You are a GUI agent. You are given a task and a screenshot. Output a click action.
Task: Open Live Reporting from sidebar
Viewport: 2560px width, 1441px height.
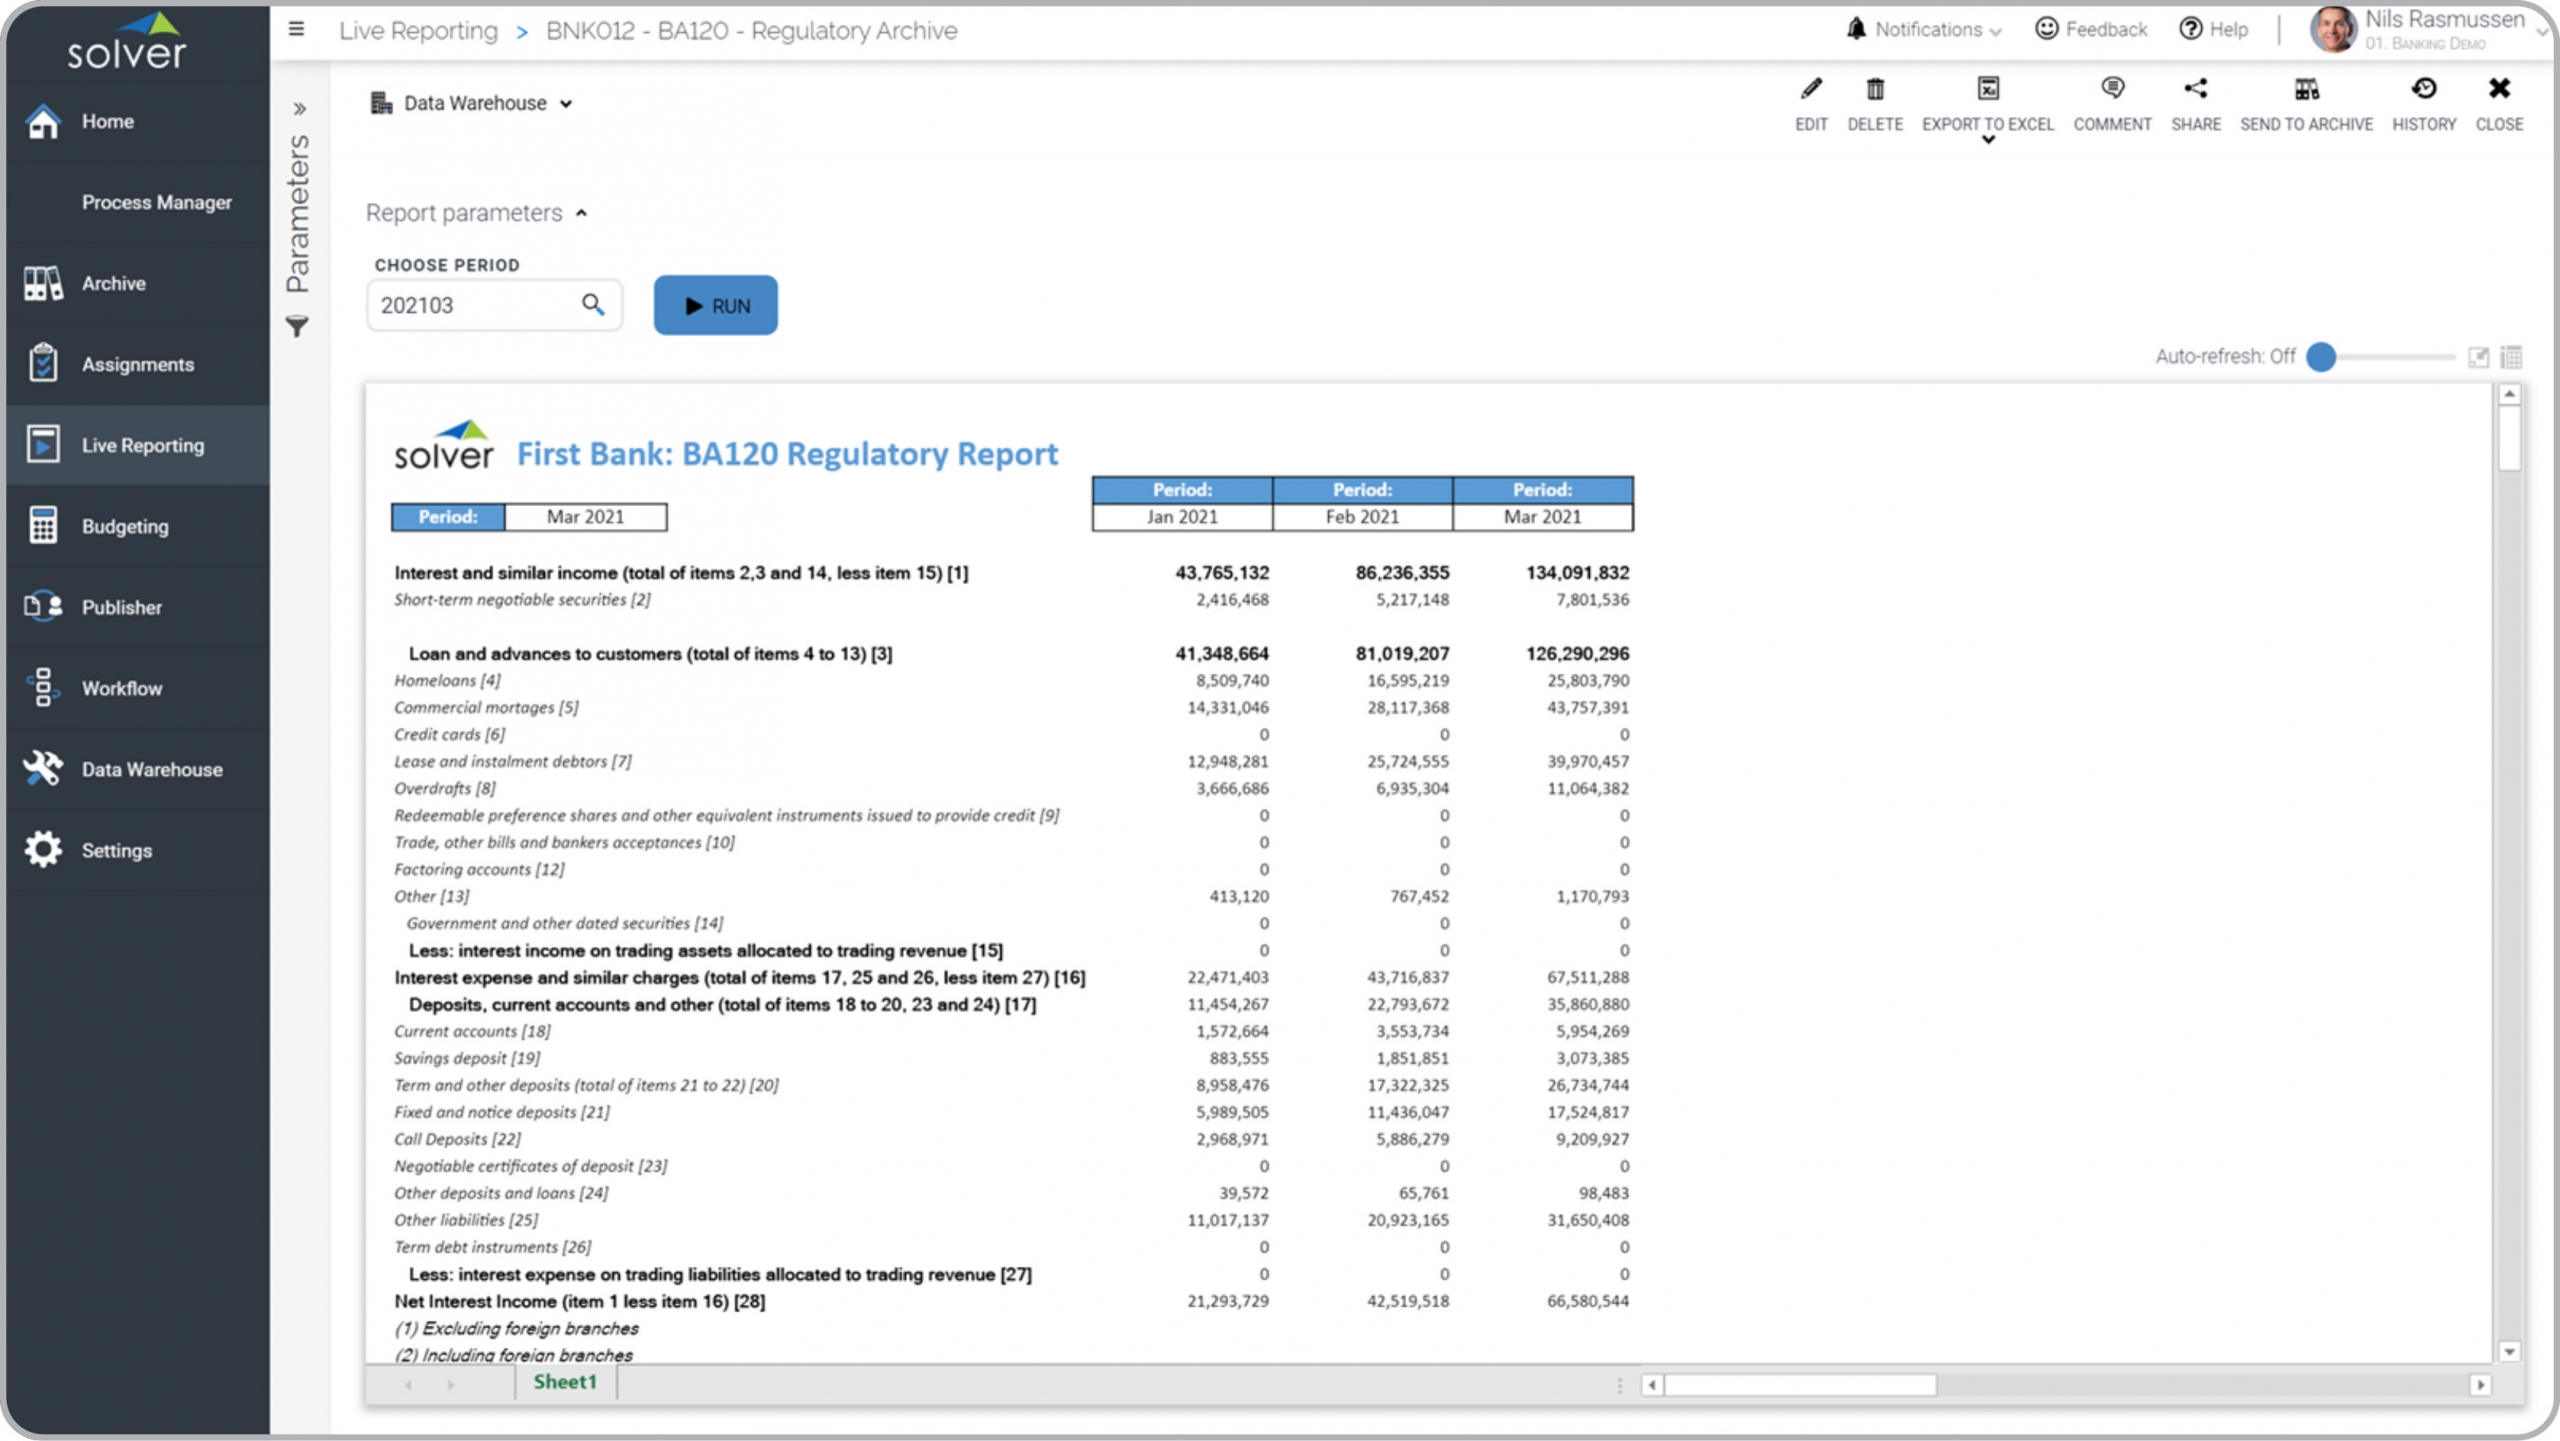click(142, 445)
